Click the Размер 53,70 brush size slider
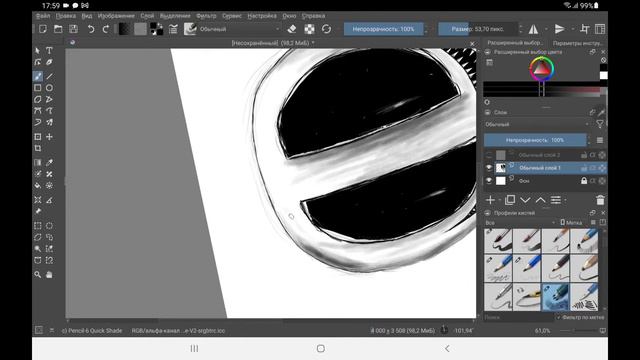This screenshot has width=640, height=360. (x=478, y=29)
